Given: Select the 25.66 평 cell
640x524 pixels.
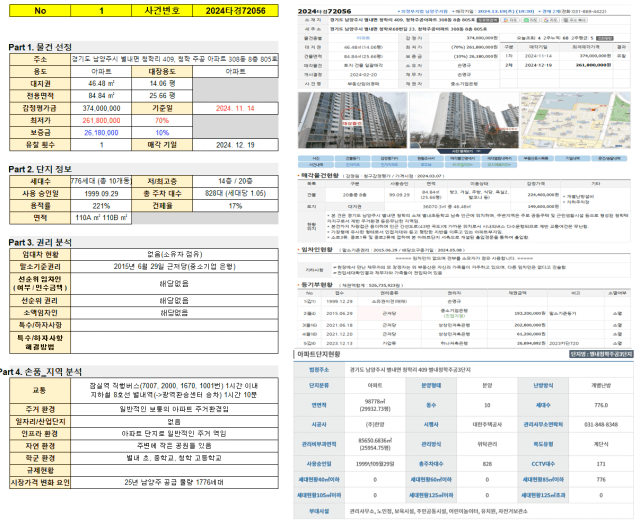Looking at the screenshot, I should 162,96.
